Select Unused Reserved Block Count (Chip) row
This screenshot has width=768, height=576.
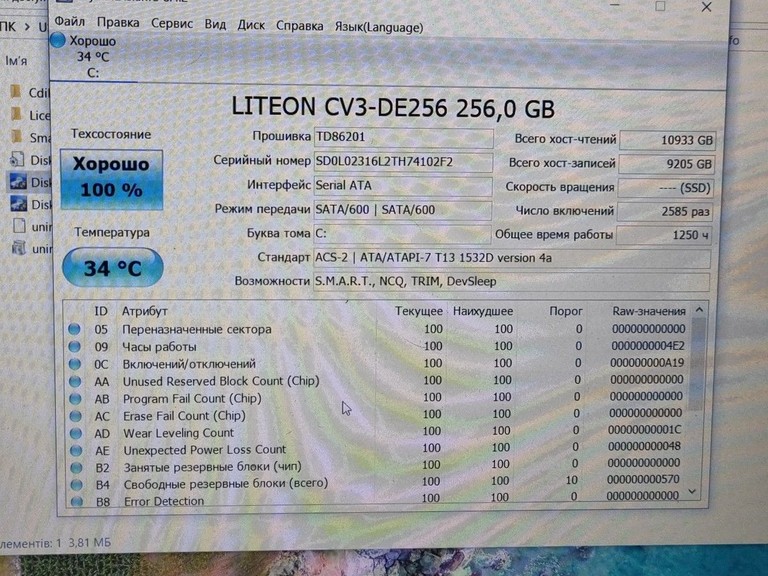(377, 381)
